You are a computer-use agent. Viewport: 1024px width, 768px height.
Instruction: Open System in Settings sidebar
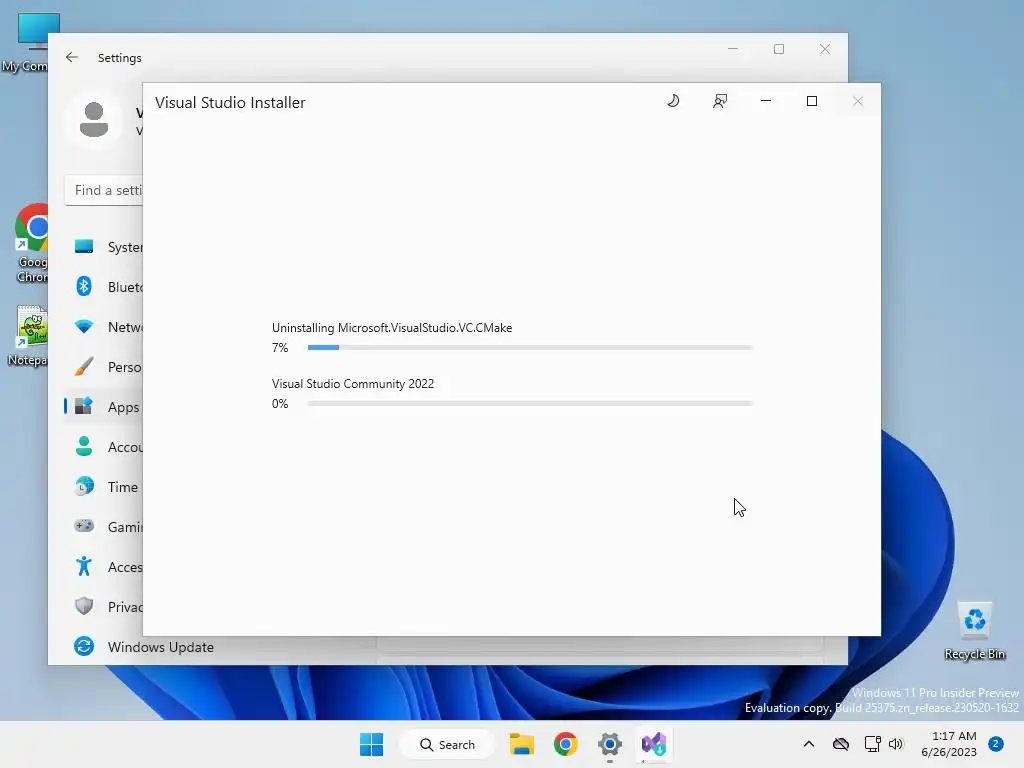point(104,247)
